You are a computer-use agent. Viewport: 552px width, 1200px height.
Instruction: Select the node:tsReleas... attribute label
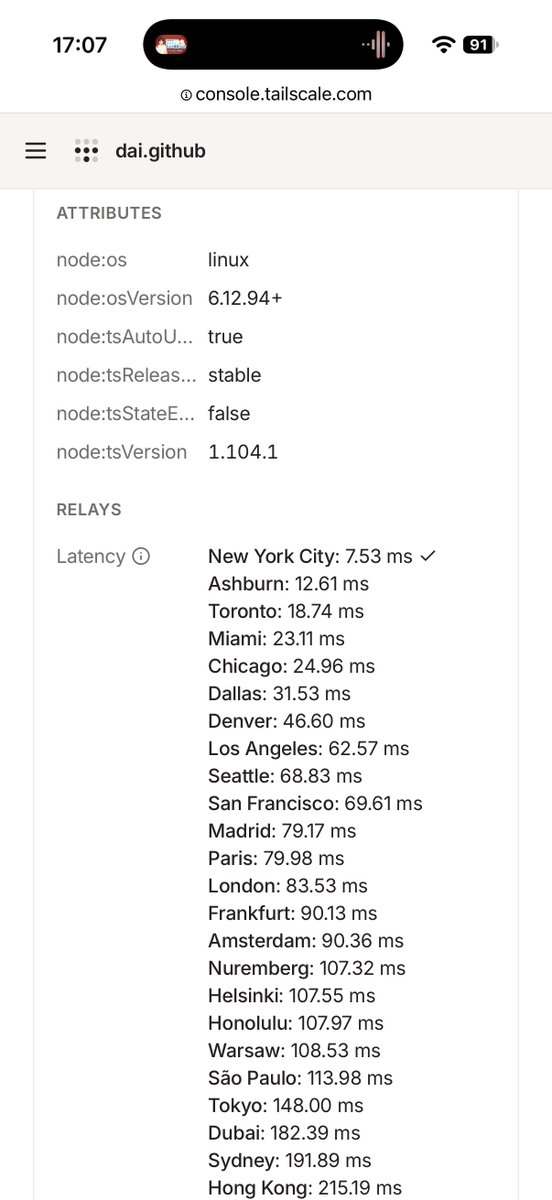[x=126, y=375]
